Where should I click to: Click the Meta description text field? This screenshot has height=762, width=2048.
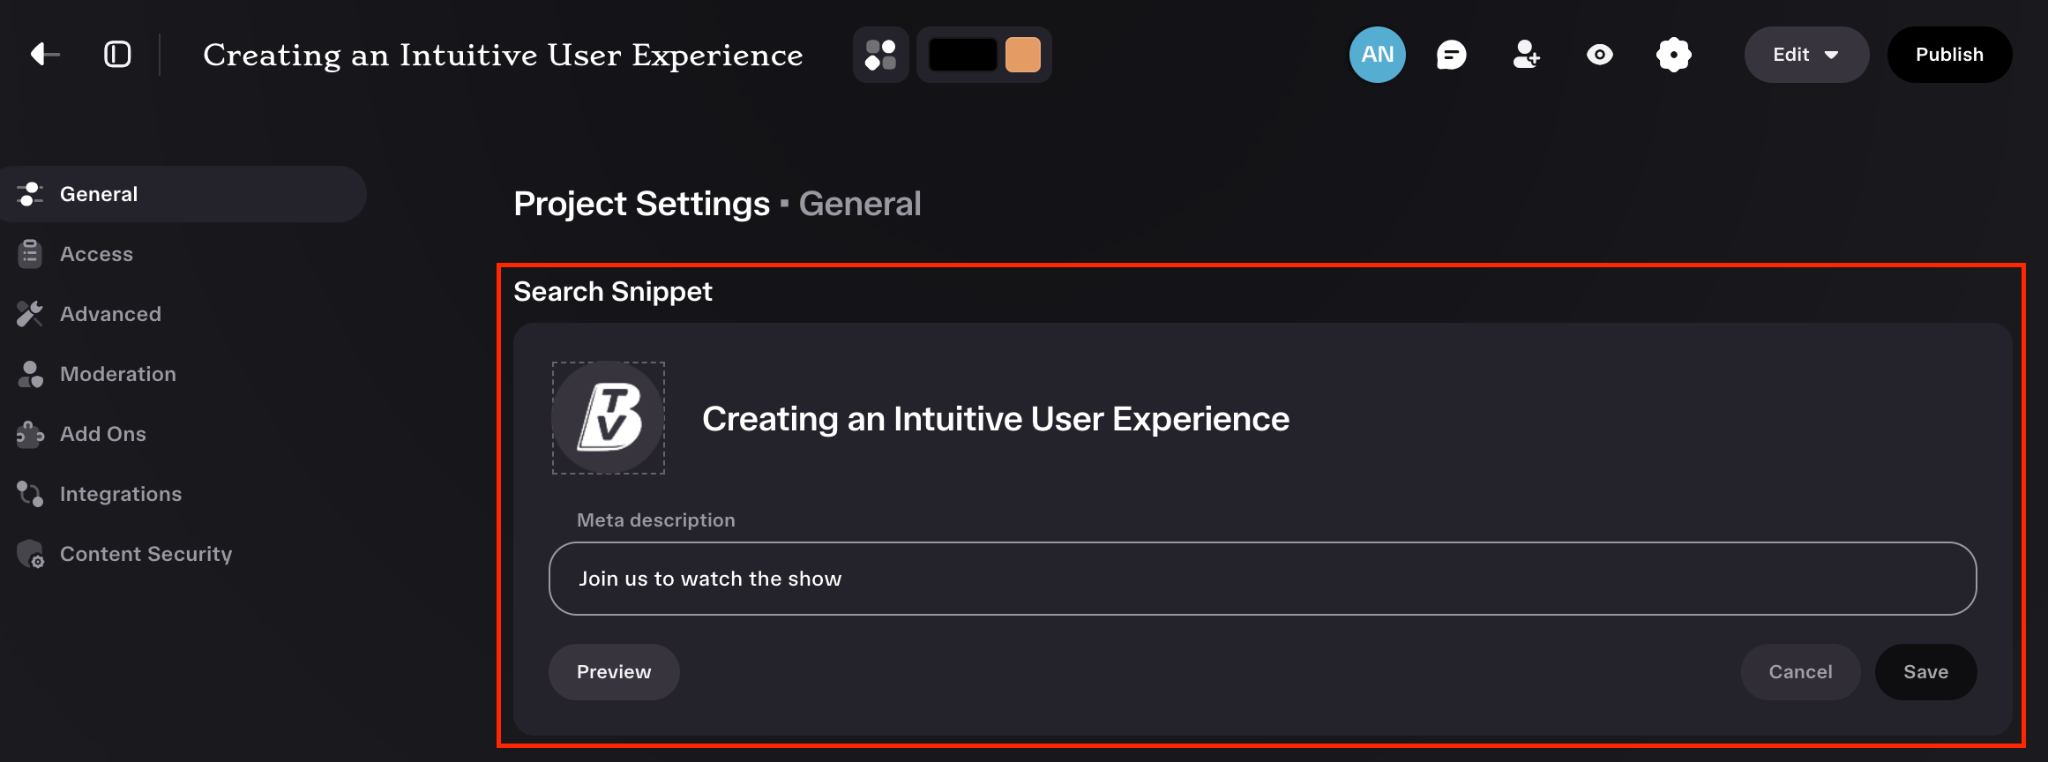coord(1262,579)
